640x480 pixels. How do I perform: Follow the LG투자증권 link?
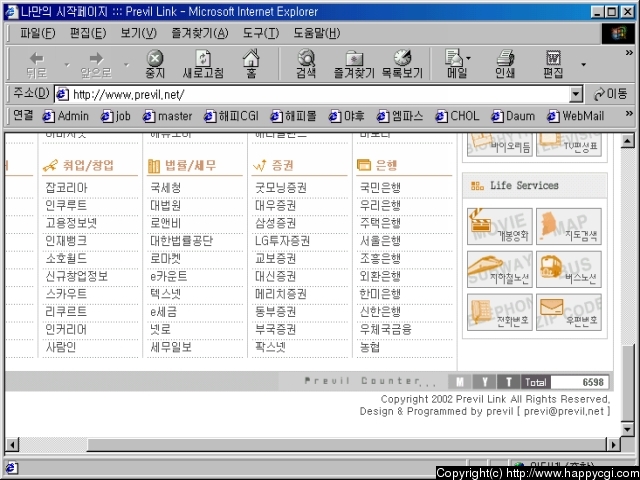pos(282,241)
